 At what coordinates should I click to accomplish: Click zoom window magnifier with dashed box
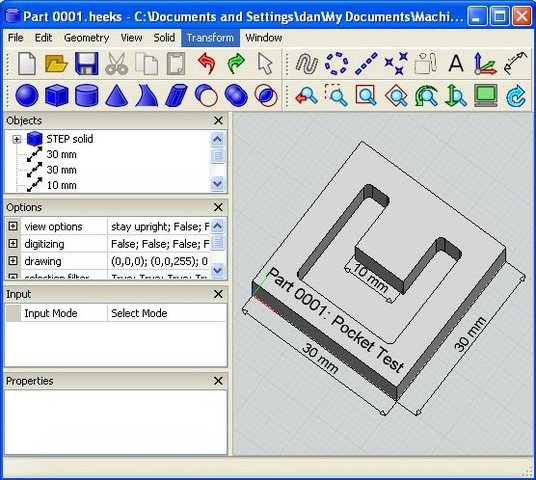[336, 95]
